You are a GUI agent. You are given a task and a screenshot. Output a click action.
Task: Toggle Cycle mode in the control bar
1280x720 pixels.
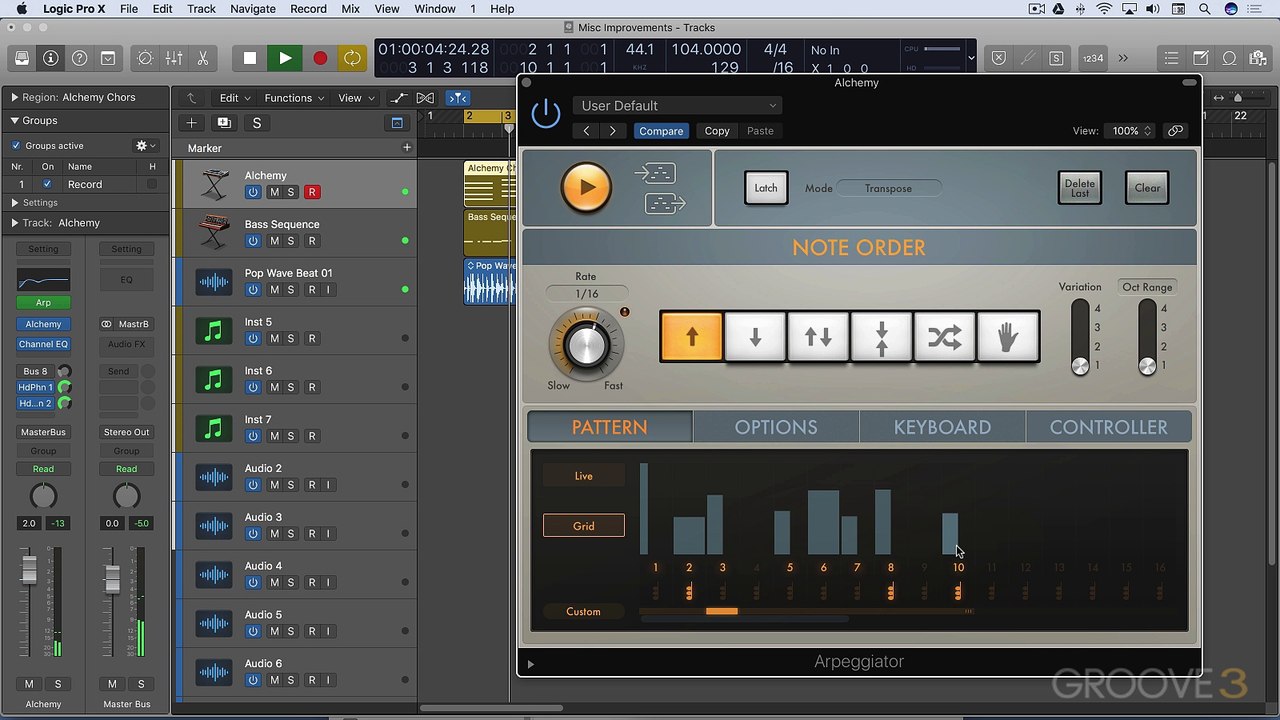point(353,58)
